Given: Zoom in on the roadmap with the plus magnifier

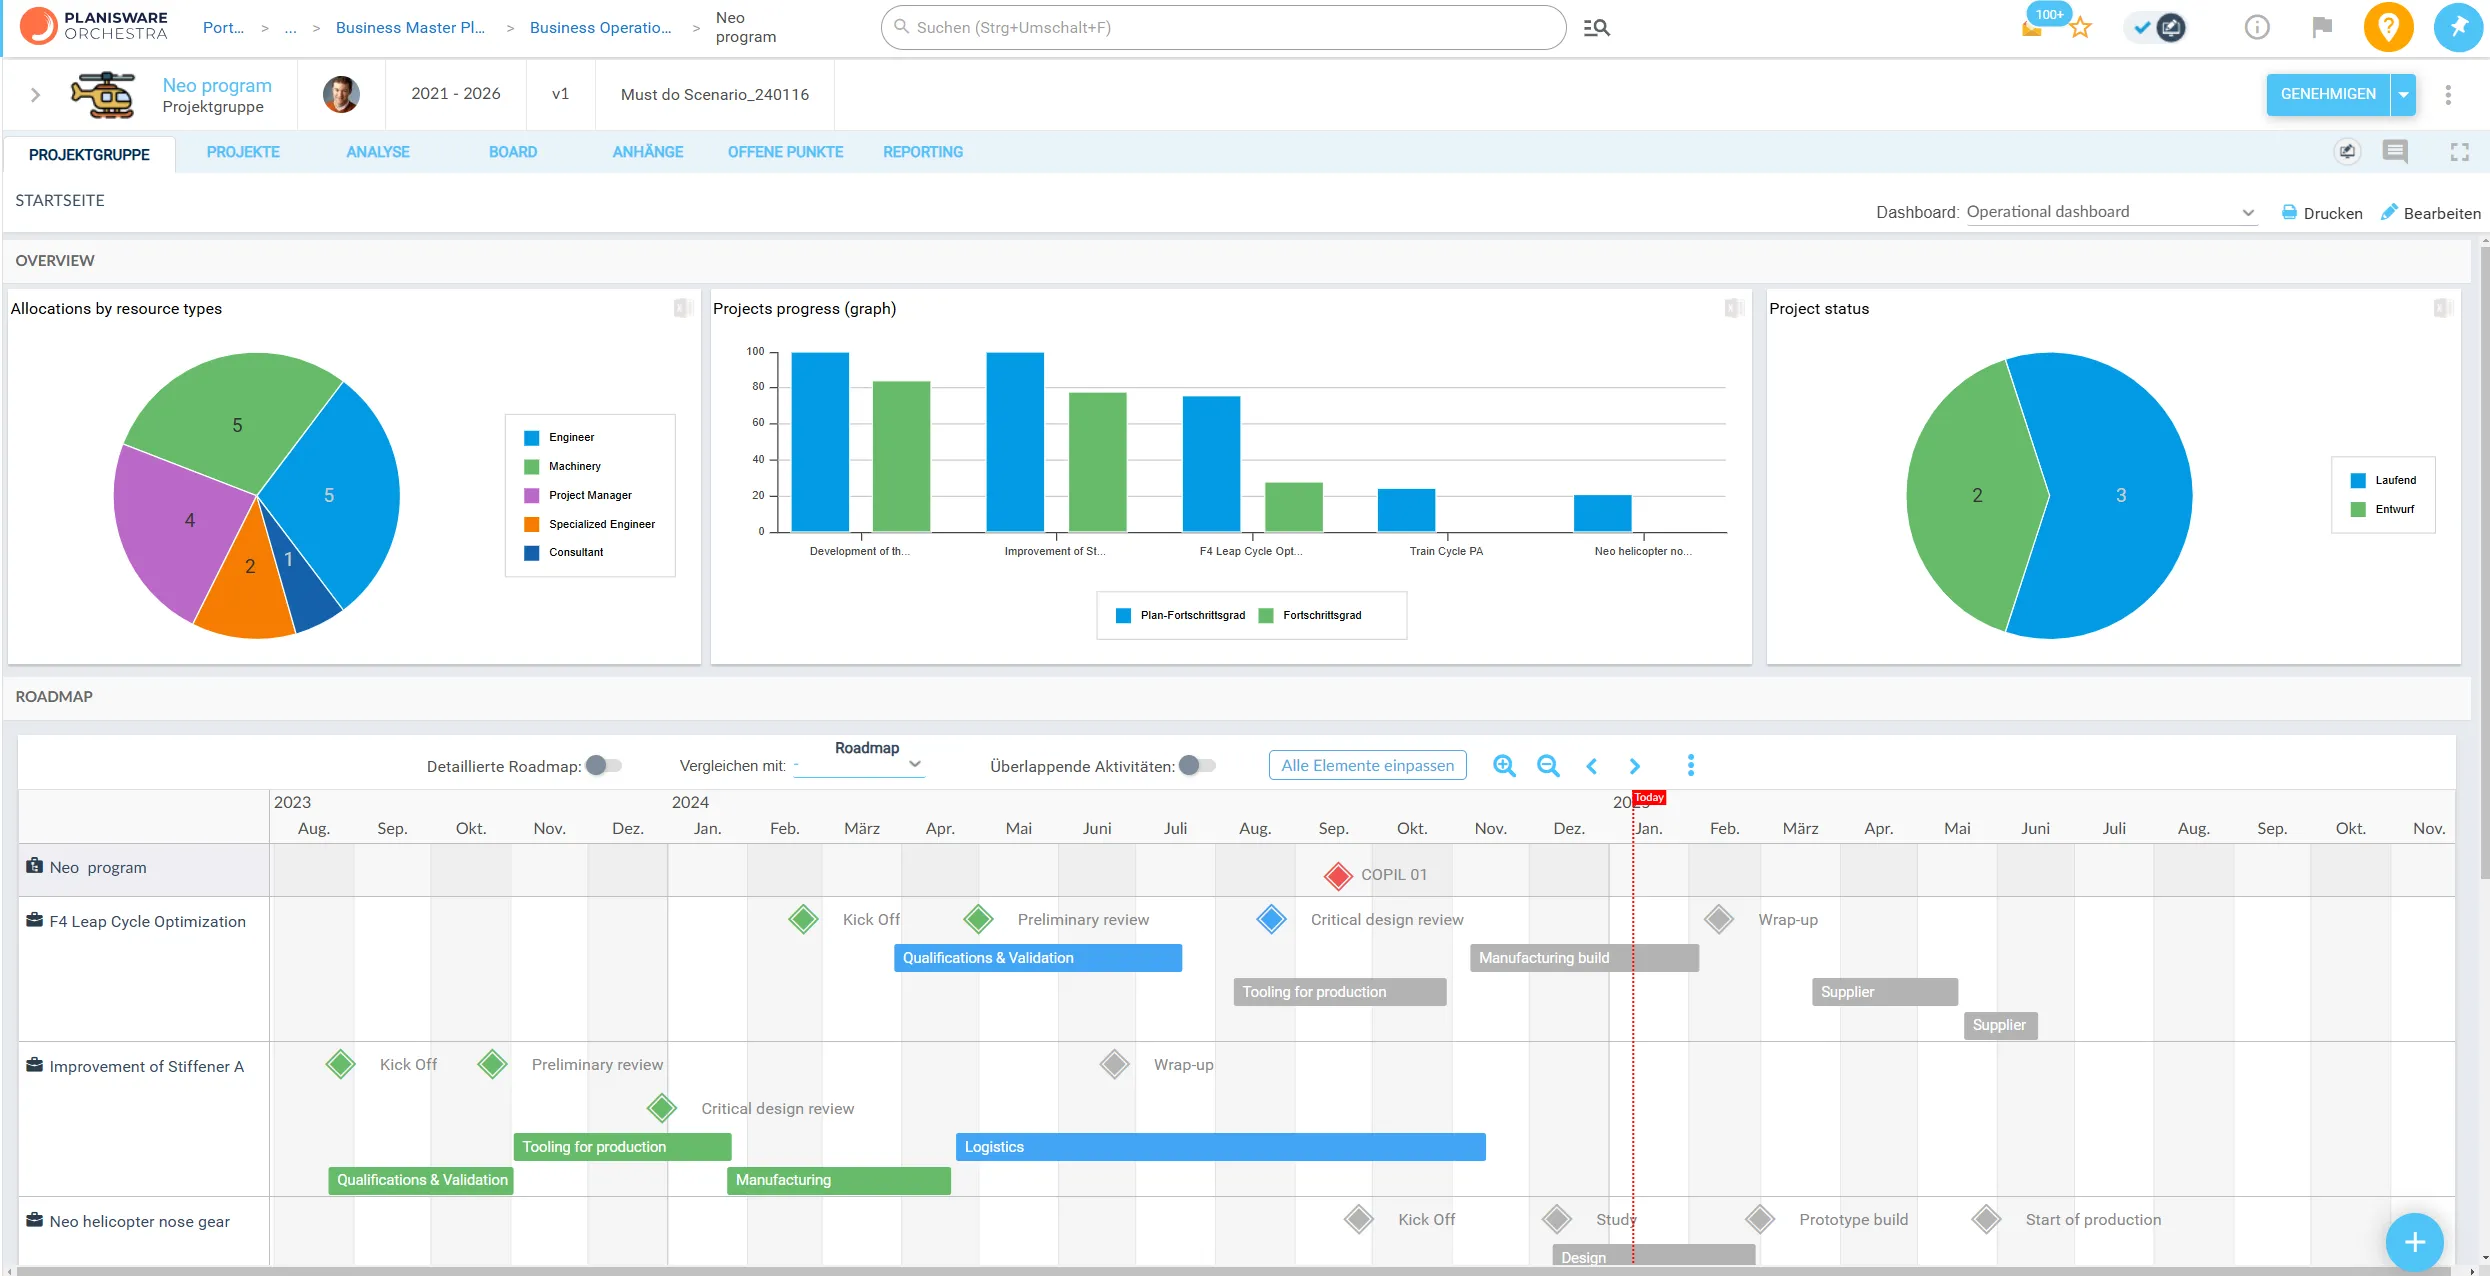Looking at the screenshot, I should pyautogui.click(x=1504, y=765).
